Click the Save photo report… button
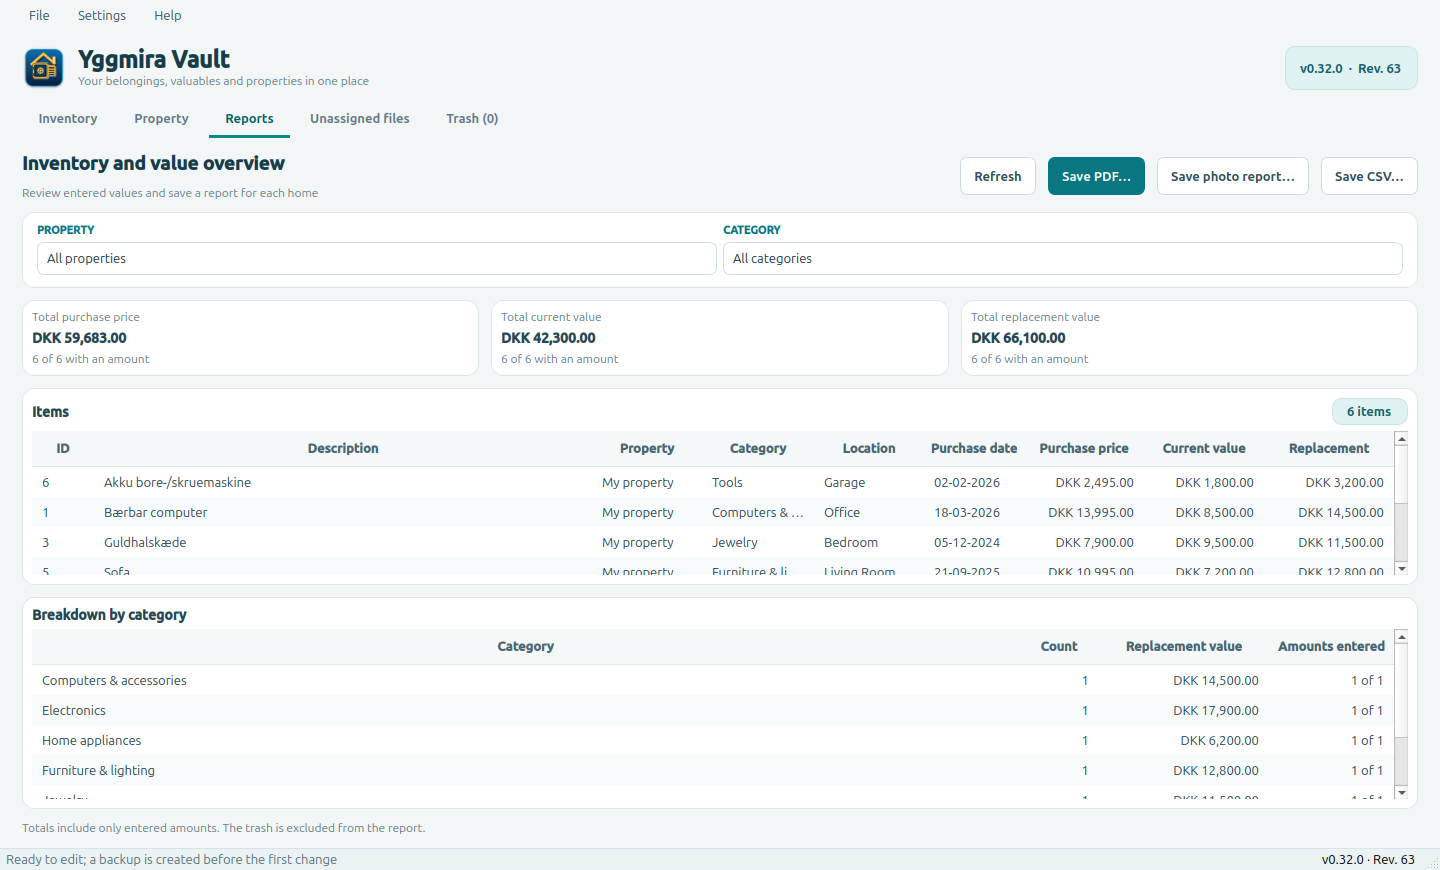The width and height of the screenshot is (1440, 870). (x=1233, y=176)
